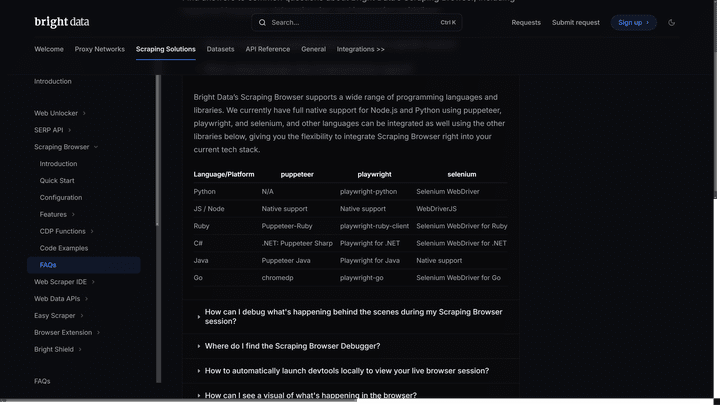Click the Puppeteer Java cell
This screenshot has height=405, width=720.
[x=286, y=260]
